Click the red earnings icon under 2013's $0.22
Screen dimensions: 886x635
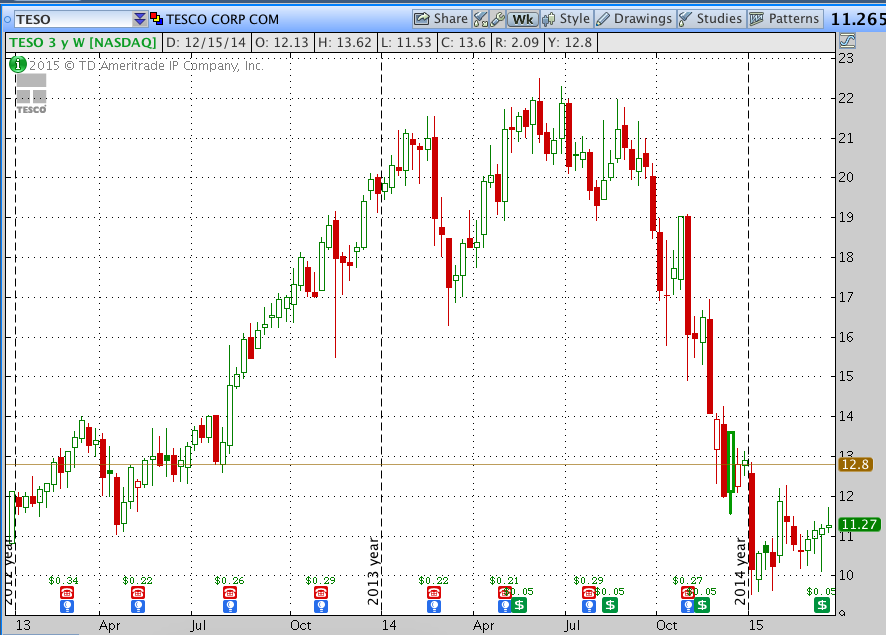(138, 593)
